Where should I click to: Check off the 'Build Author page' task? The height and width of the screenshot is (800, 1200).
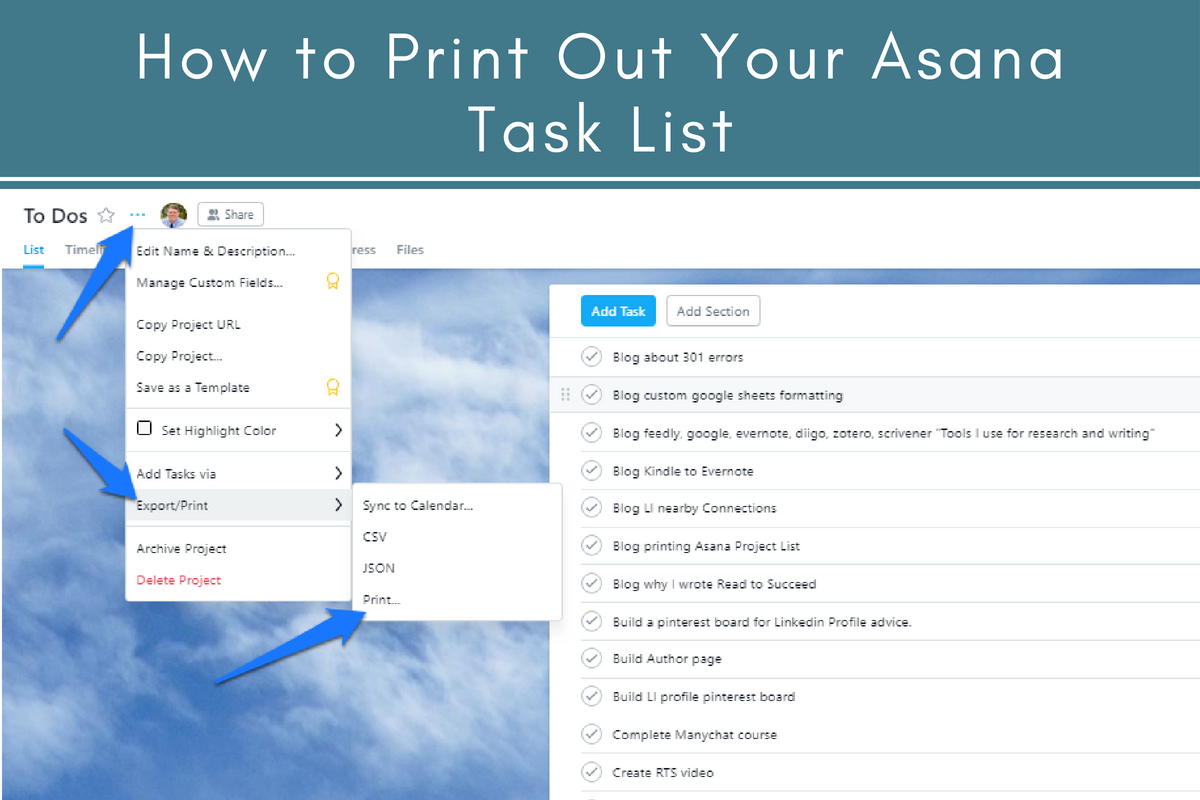point(591,659)
